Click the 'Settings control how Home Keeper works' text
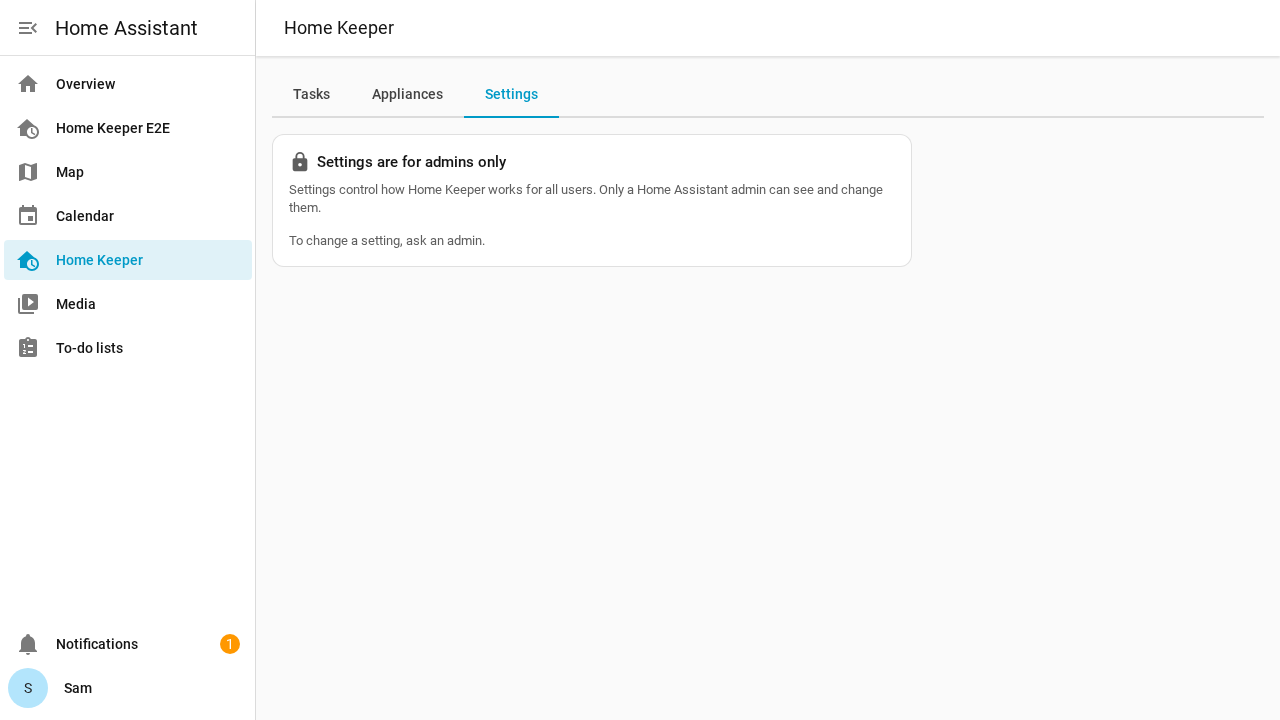This screenshot has width=1280, height=720. coord(586,199)
